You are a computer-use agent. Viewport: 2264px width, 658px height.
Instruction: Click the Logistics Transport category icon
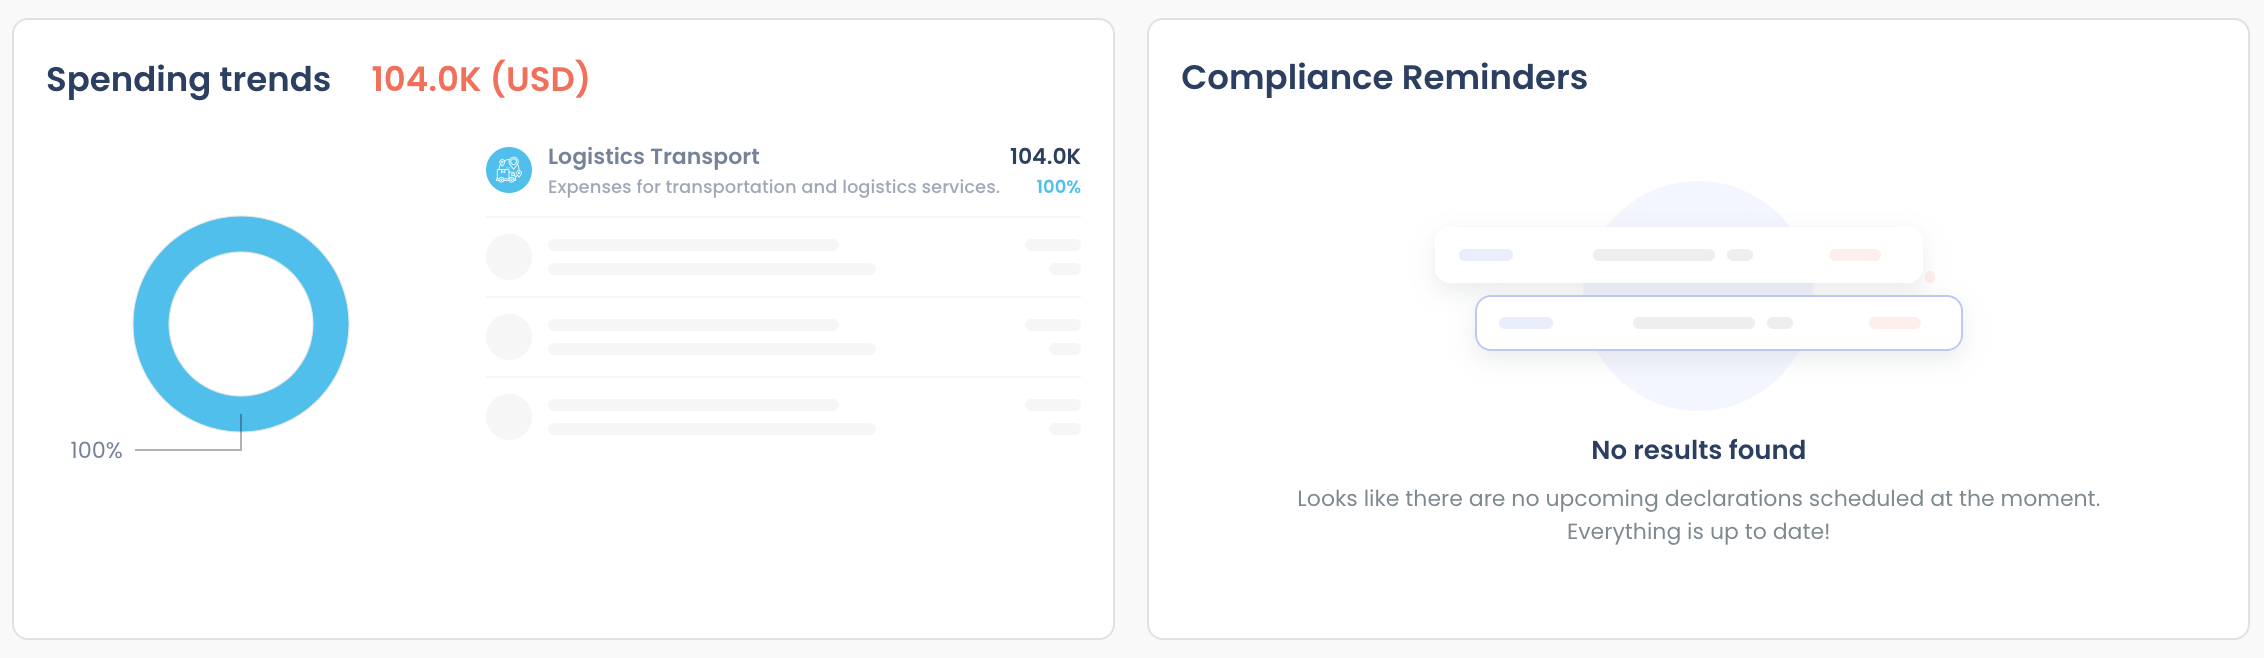click(508, 170)
